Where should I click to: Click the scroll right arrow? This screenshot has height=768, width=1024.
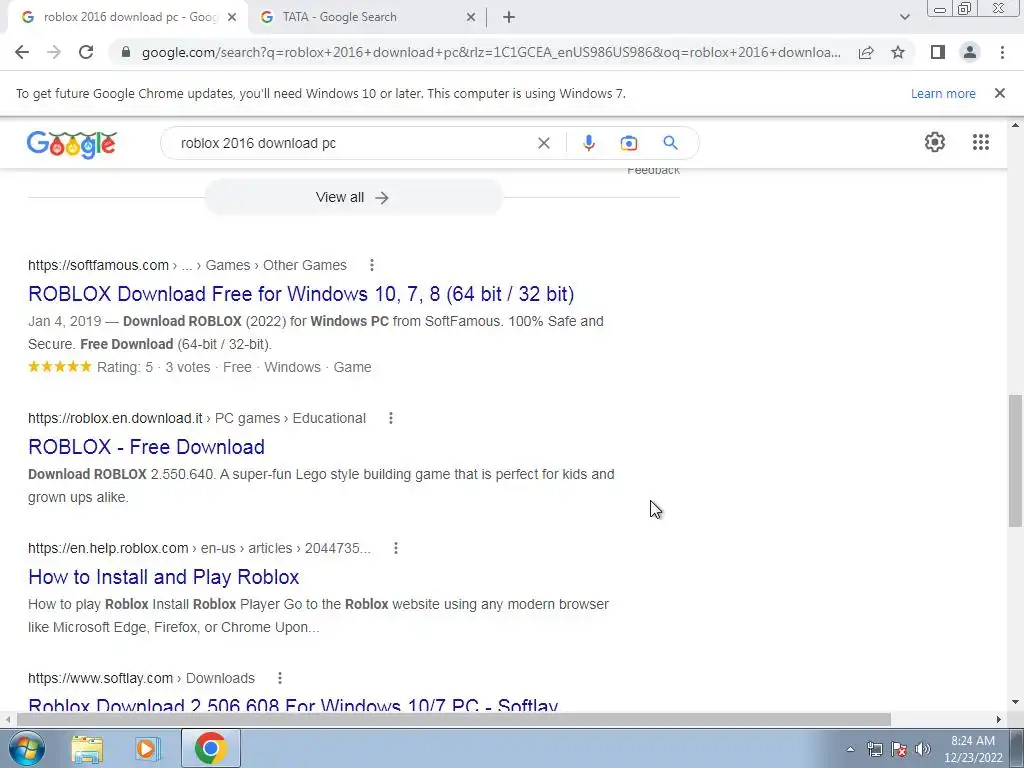998,719
